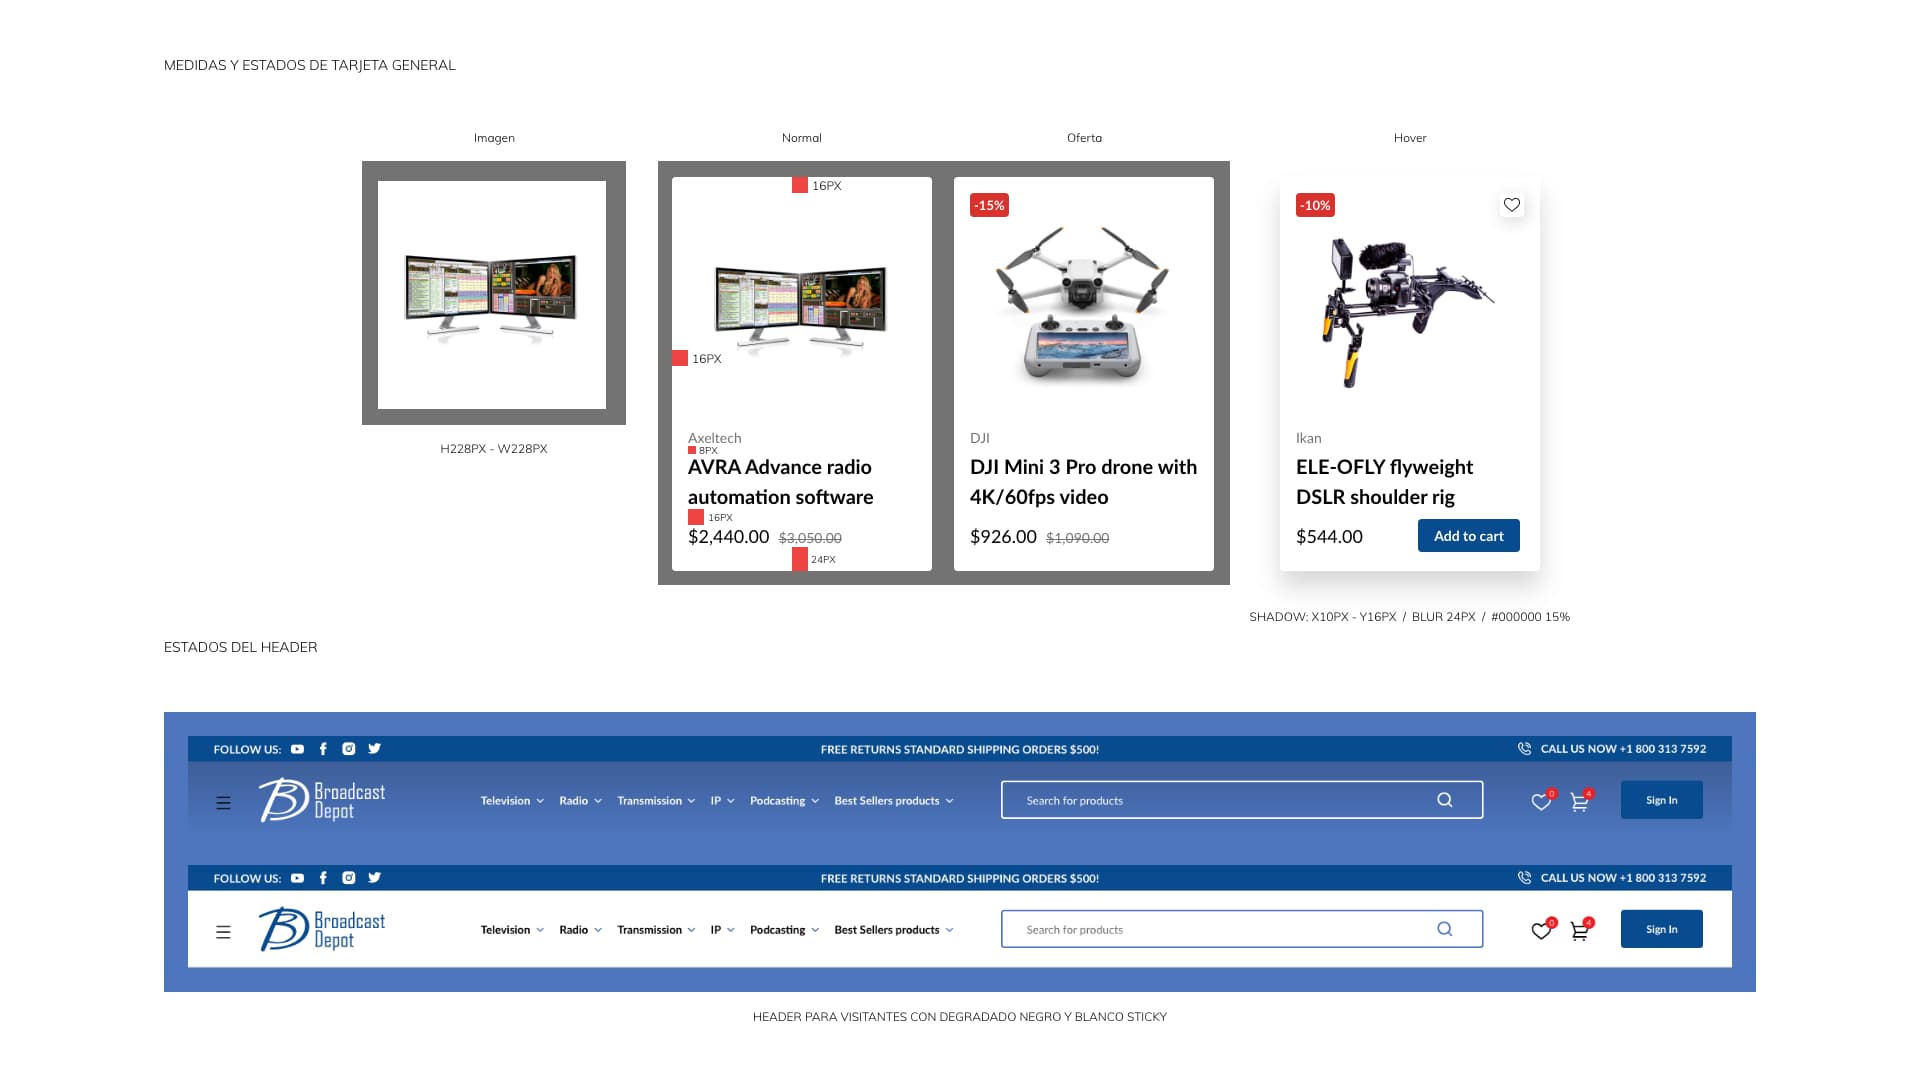The width and height of the screenshot is (1920, 1080).
Task: Expand Radio menu in dark header
Action: point(580,801)
